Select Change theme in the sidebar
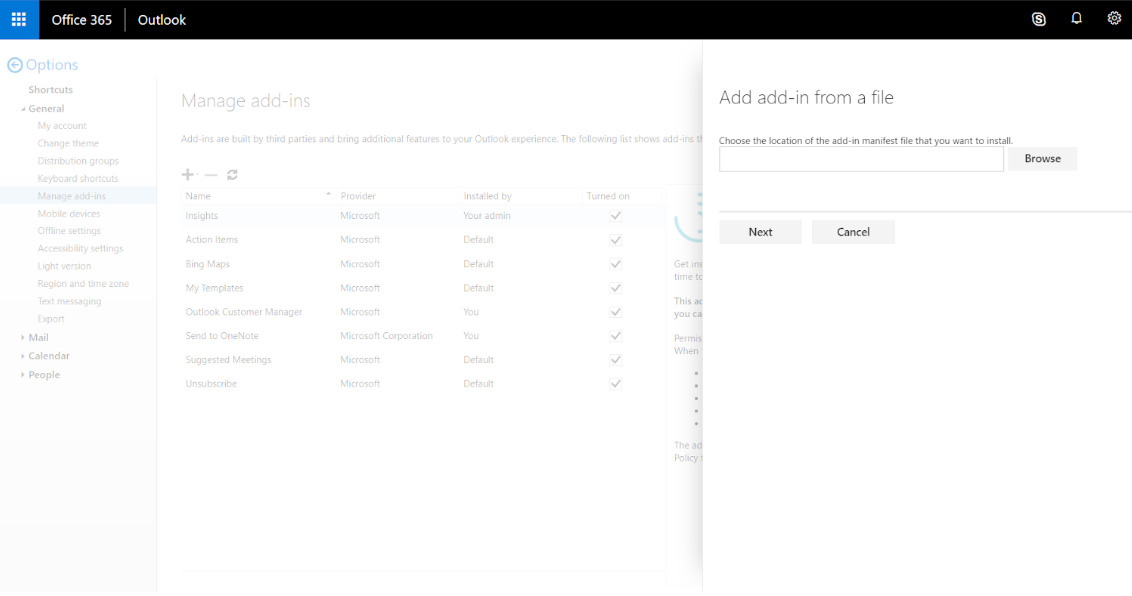Viewport: 1132px width, 596px height. [x=68, y=143]
